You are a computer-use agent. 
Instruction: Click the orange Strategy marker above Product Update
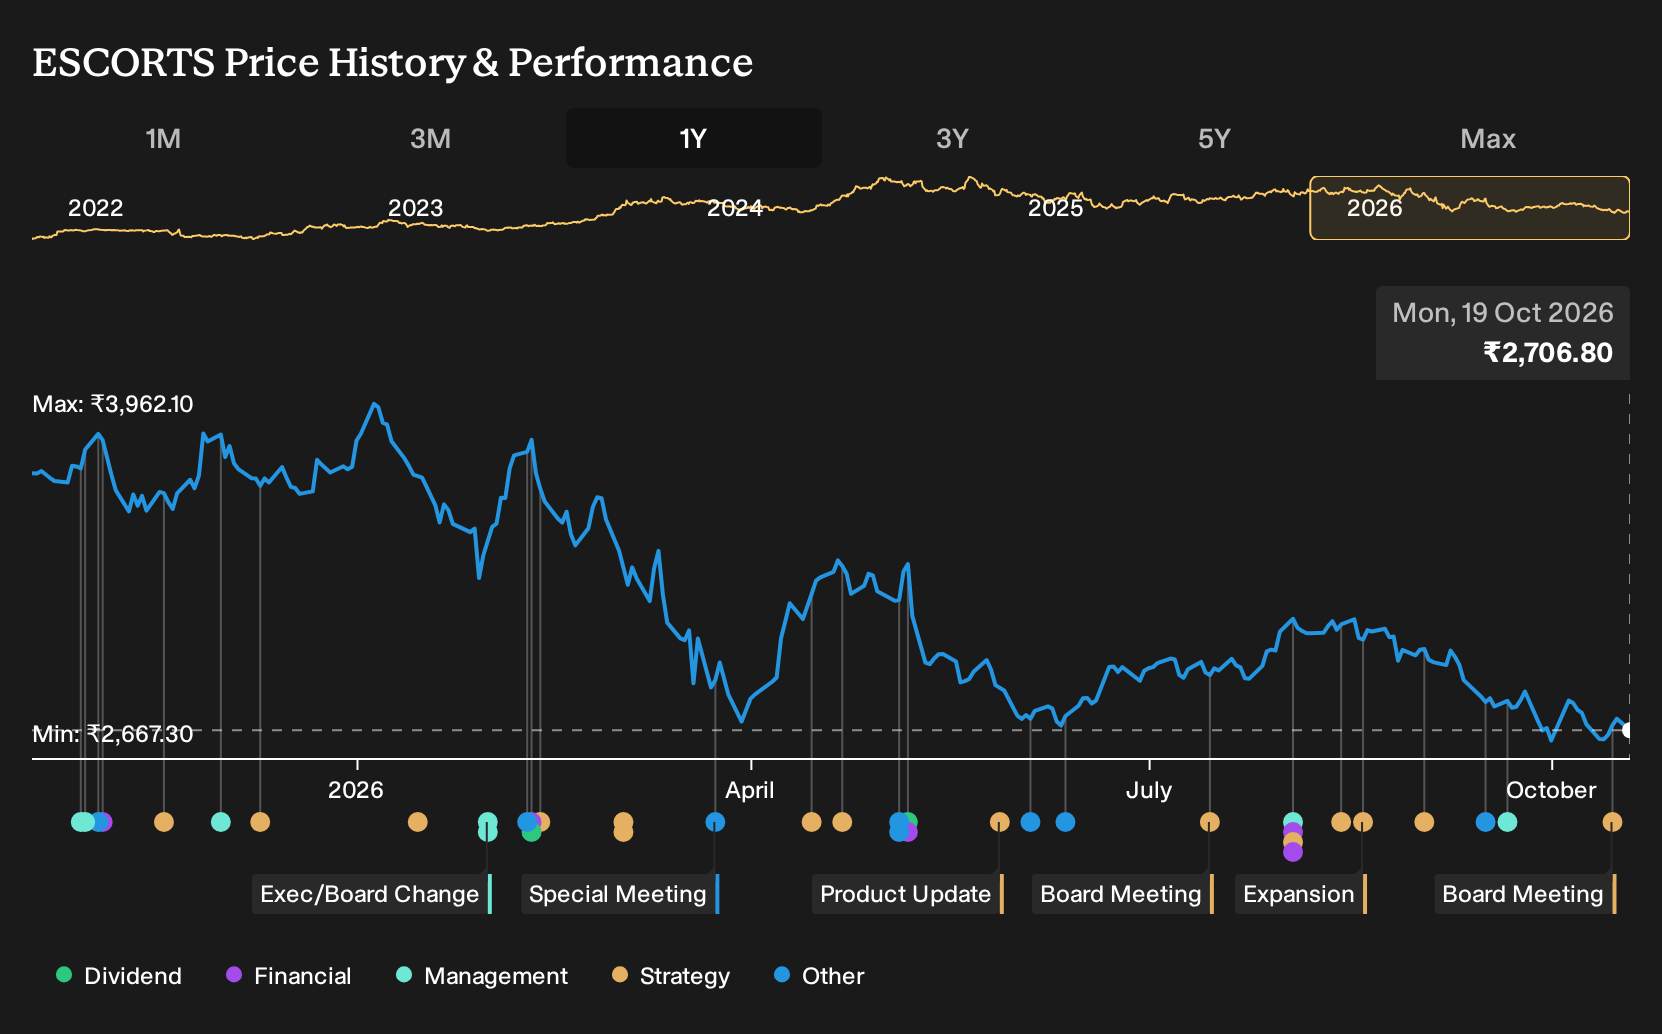click(x=999, y=822)
